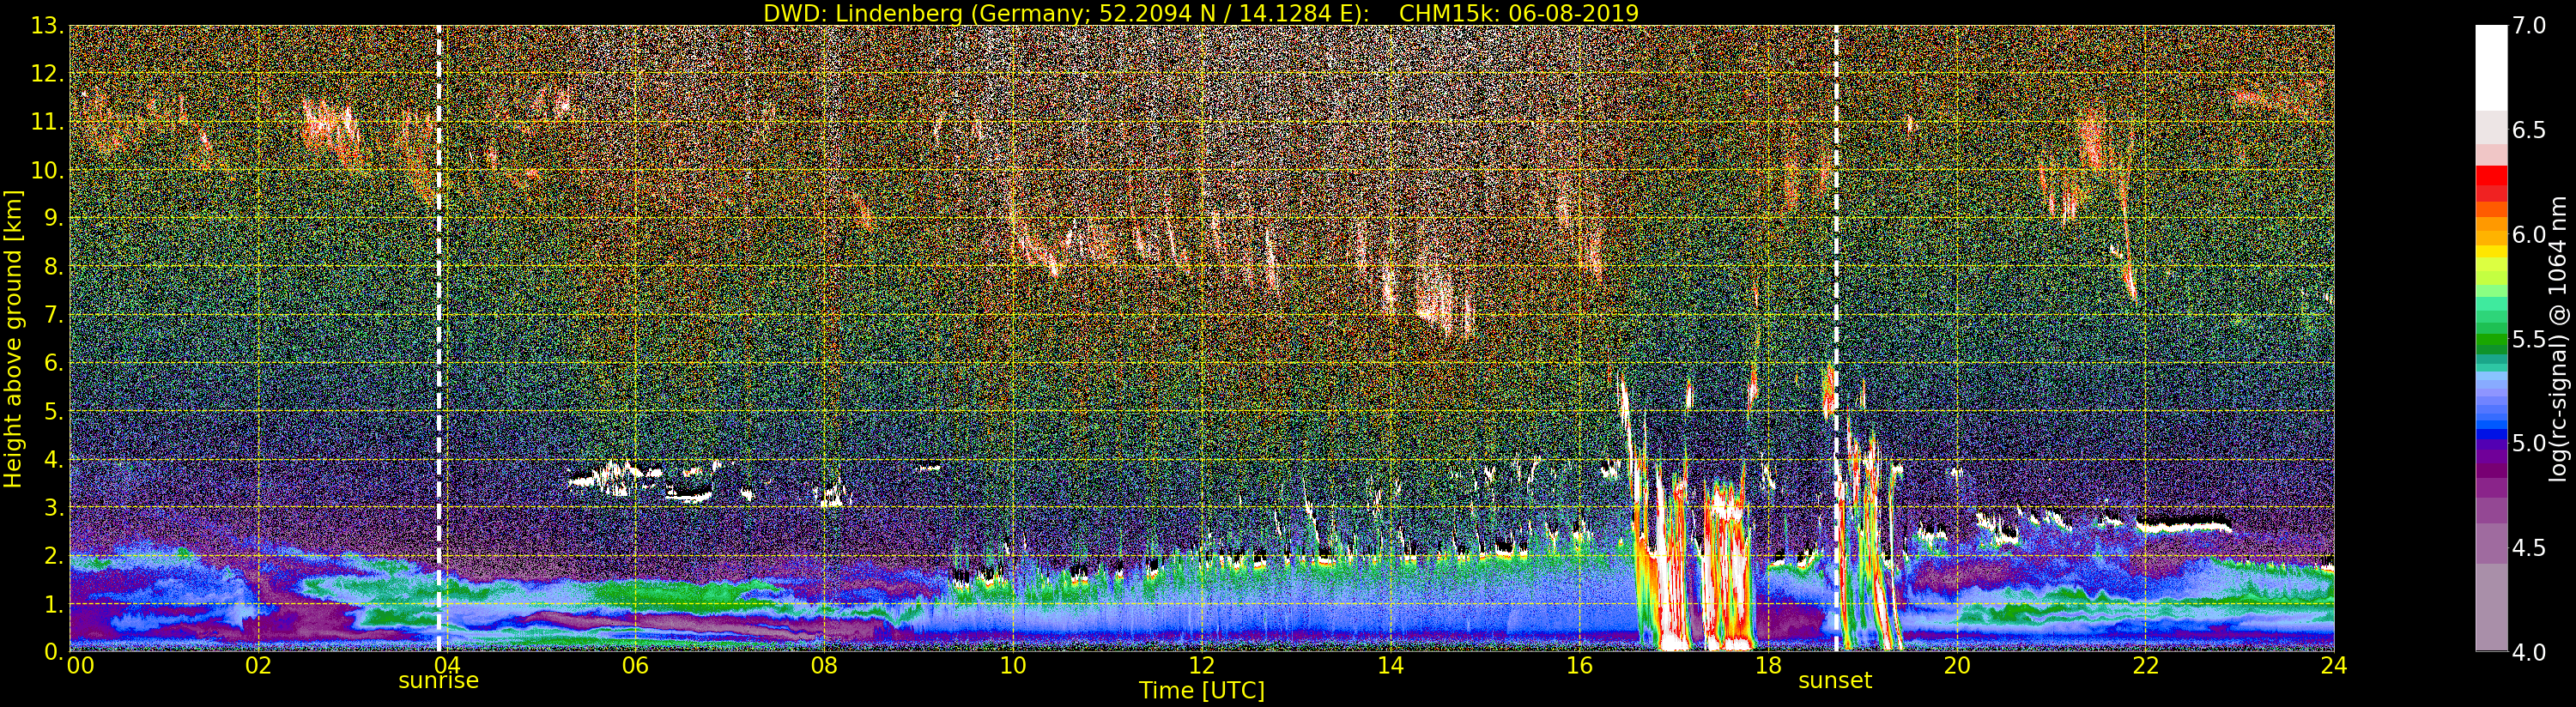The image size is (2576, 707).
Task: Click the '3.' height tick label
Action: pyautogui.click(x=53, y=507)
